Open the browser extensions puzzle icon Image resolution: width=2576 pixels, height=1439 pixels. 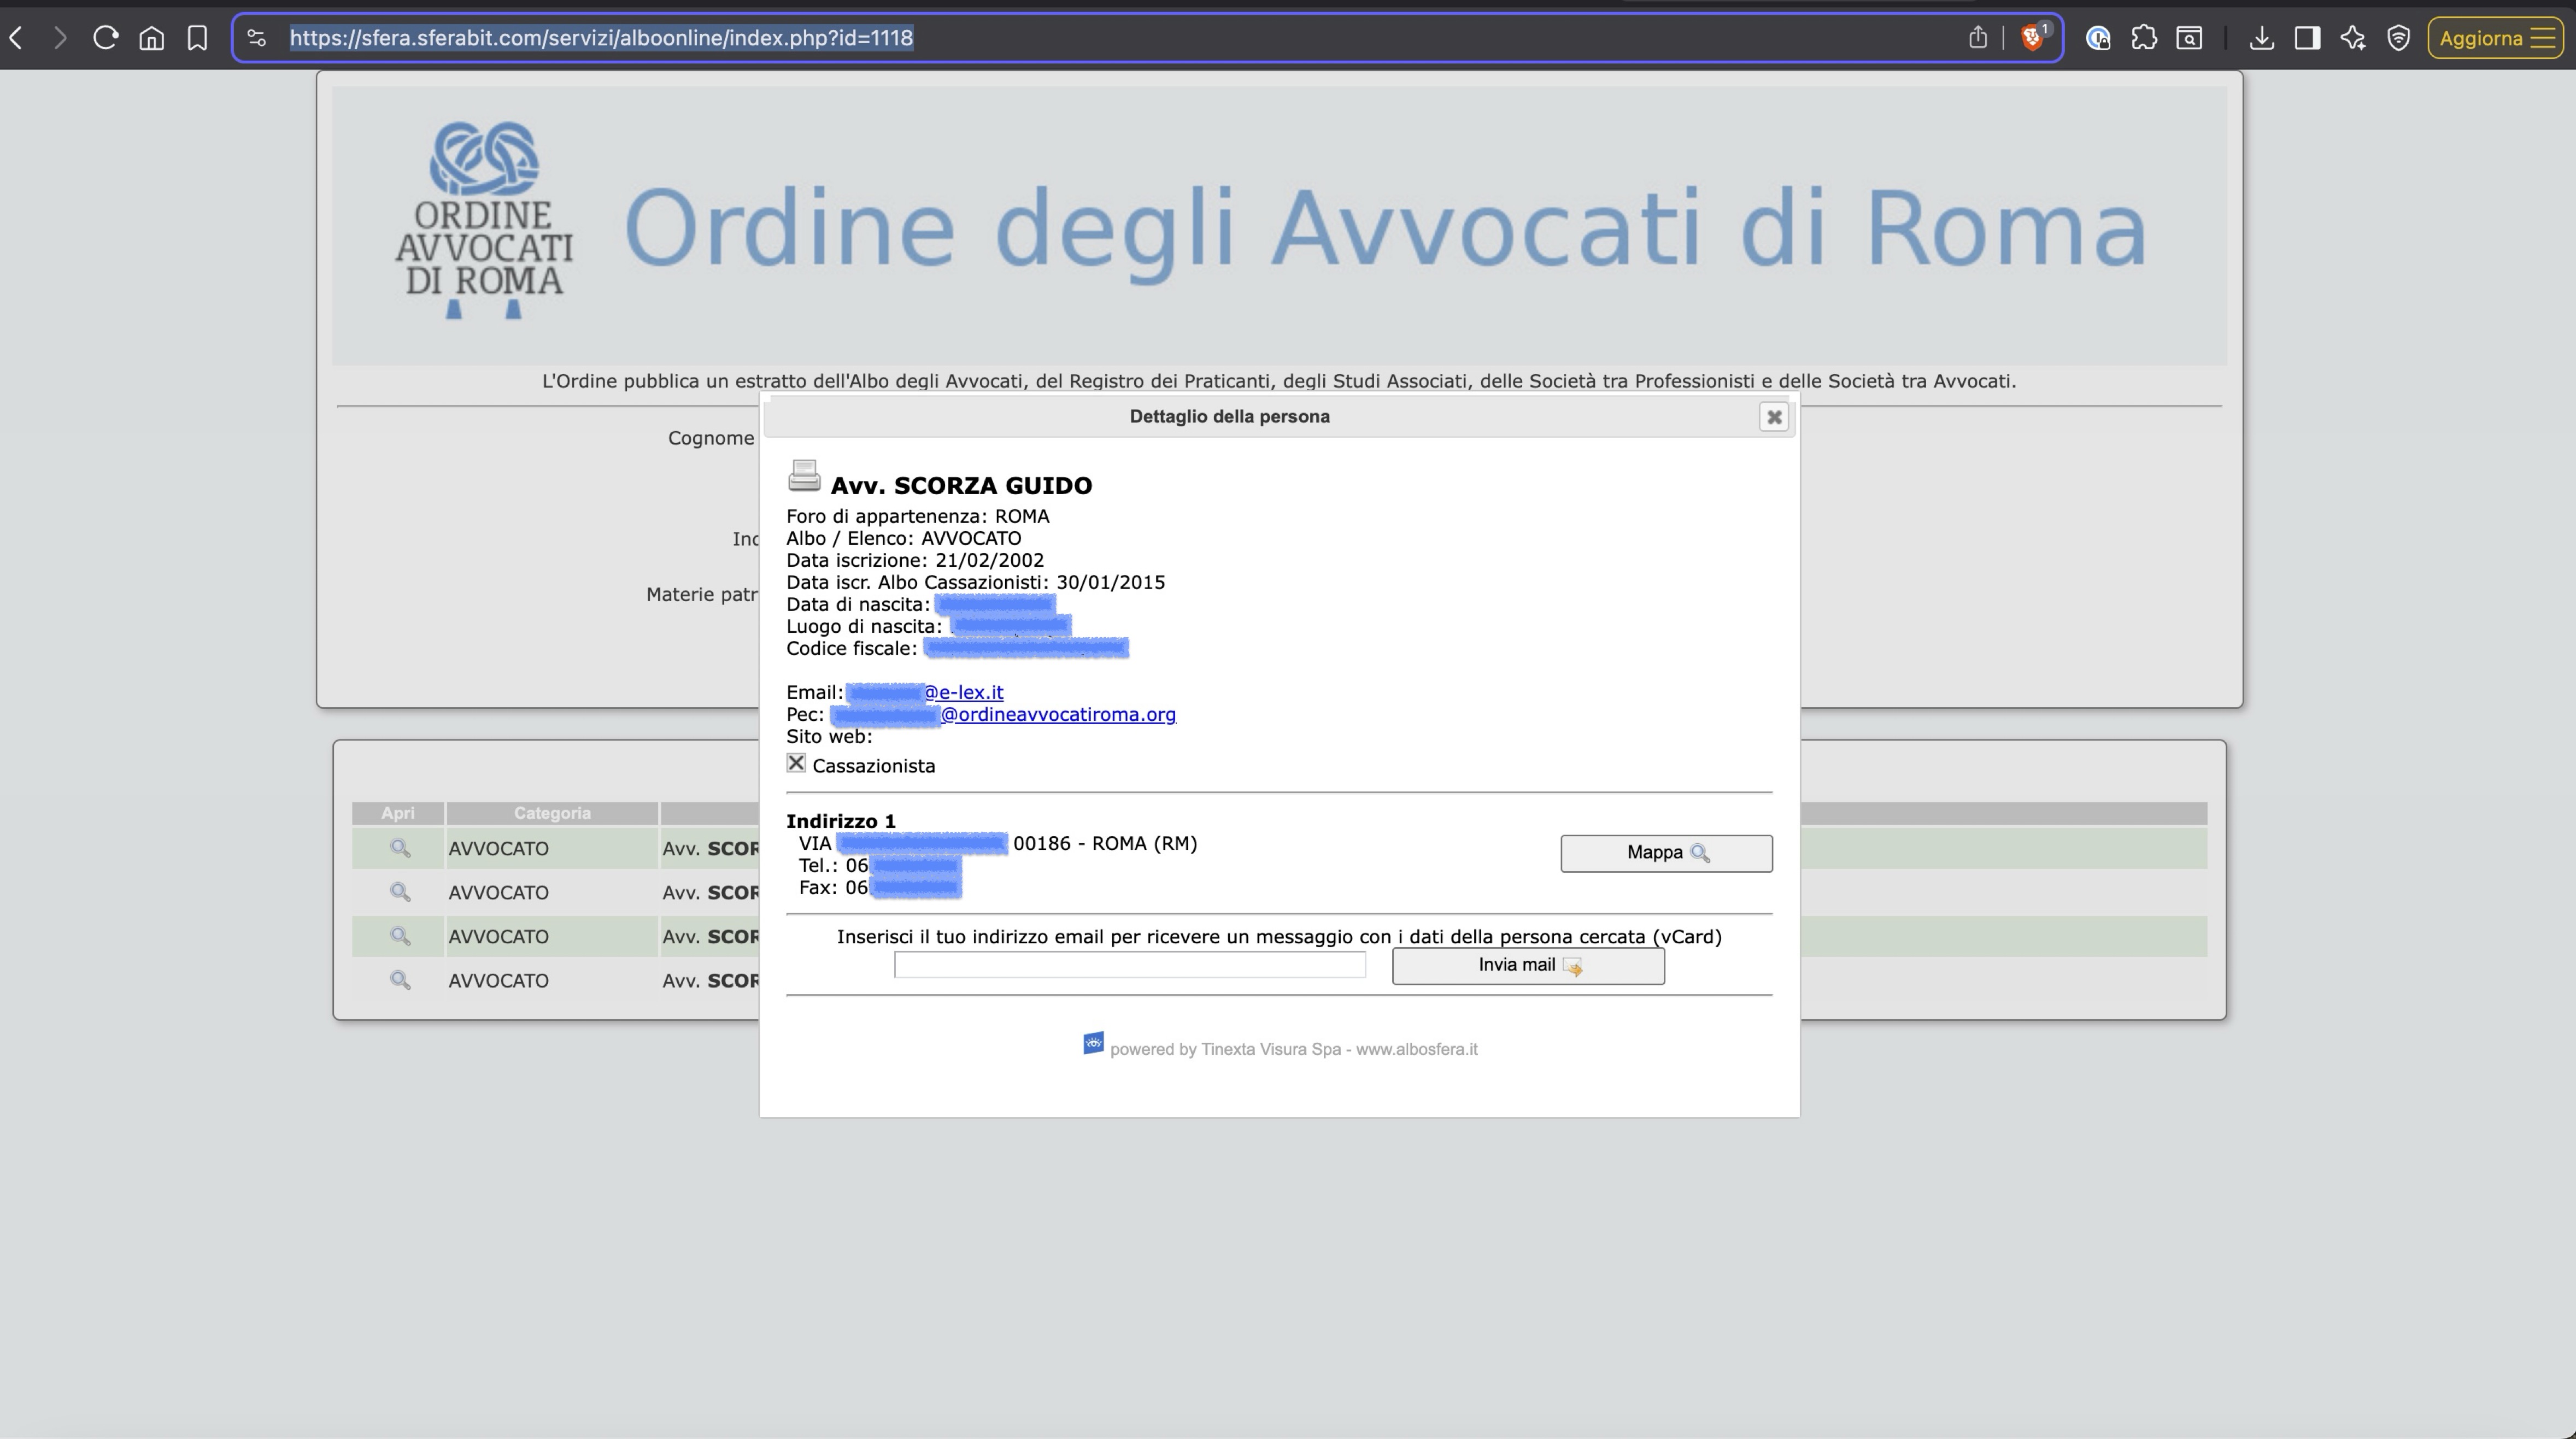(x=2143, y=38)
